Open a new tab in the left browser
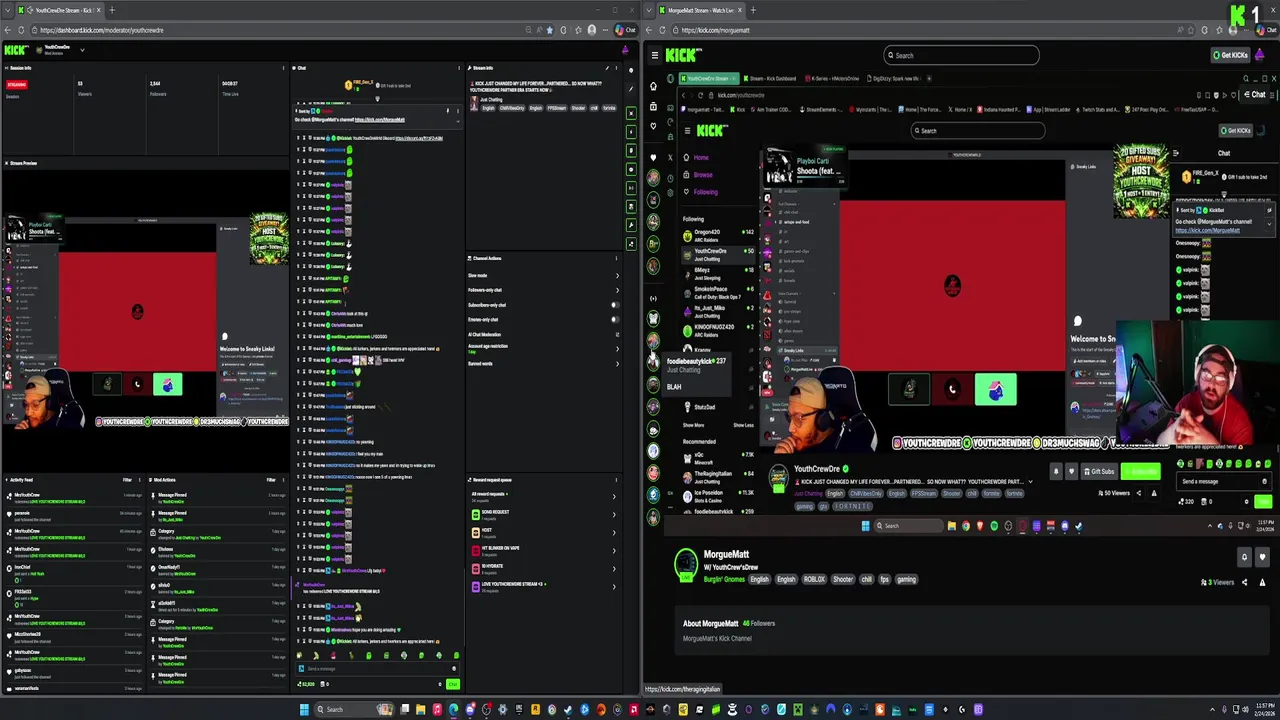The width and height of the screenshot is (1280, 720). click(x=111, y=10)
